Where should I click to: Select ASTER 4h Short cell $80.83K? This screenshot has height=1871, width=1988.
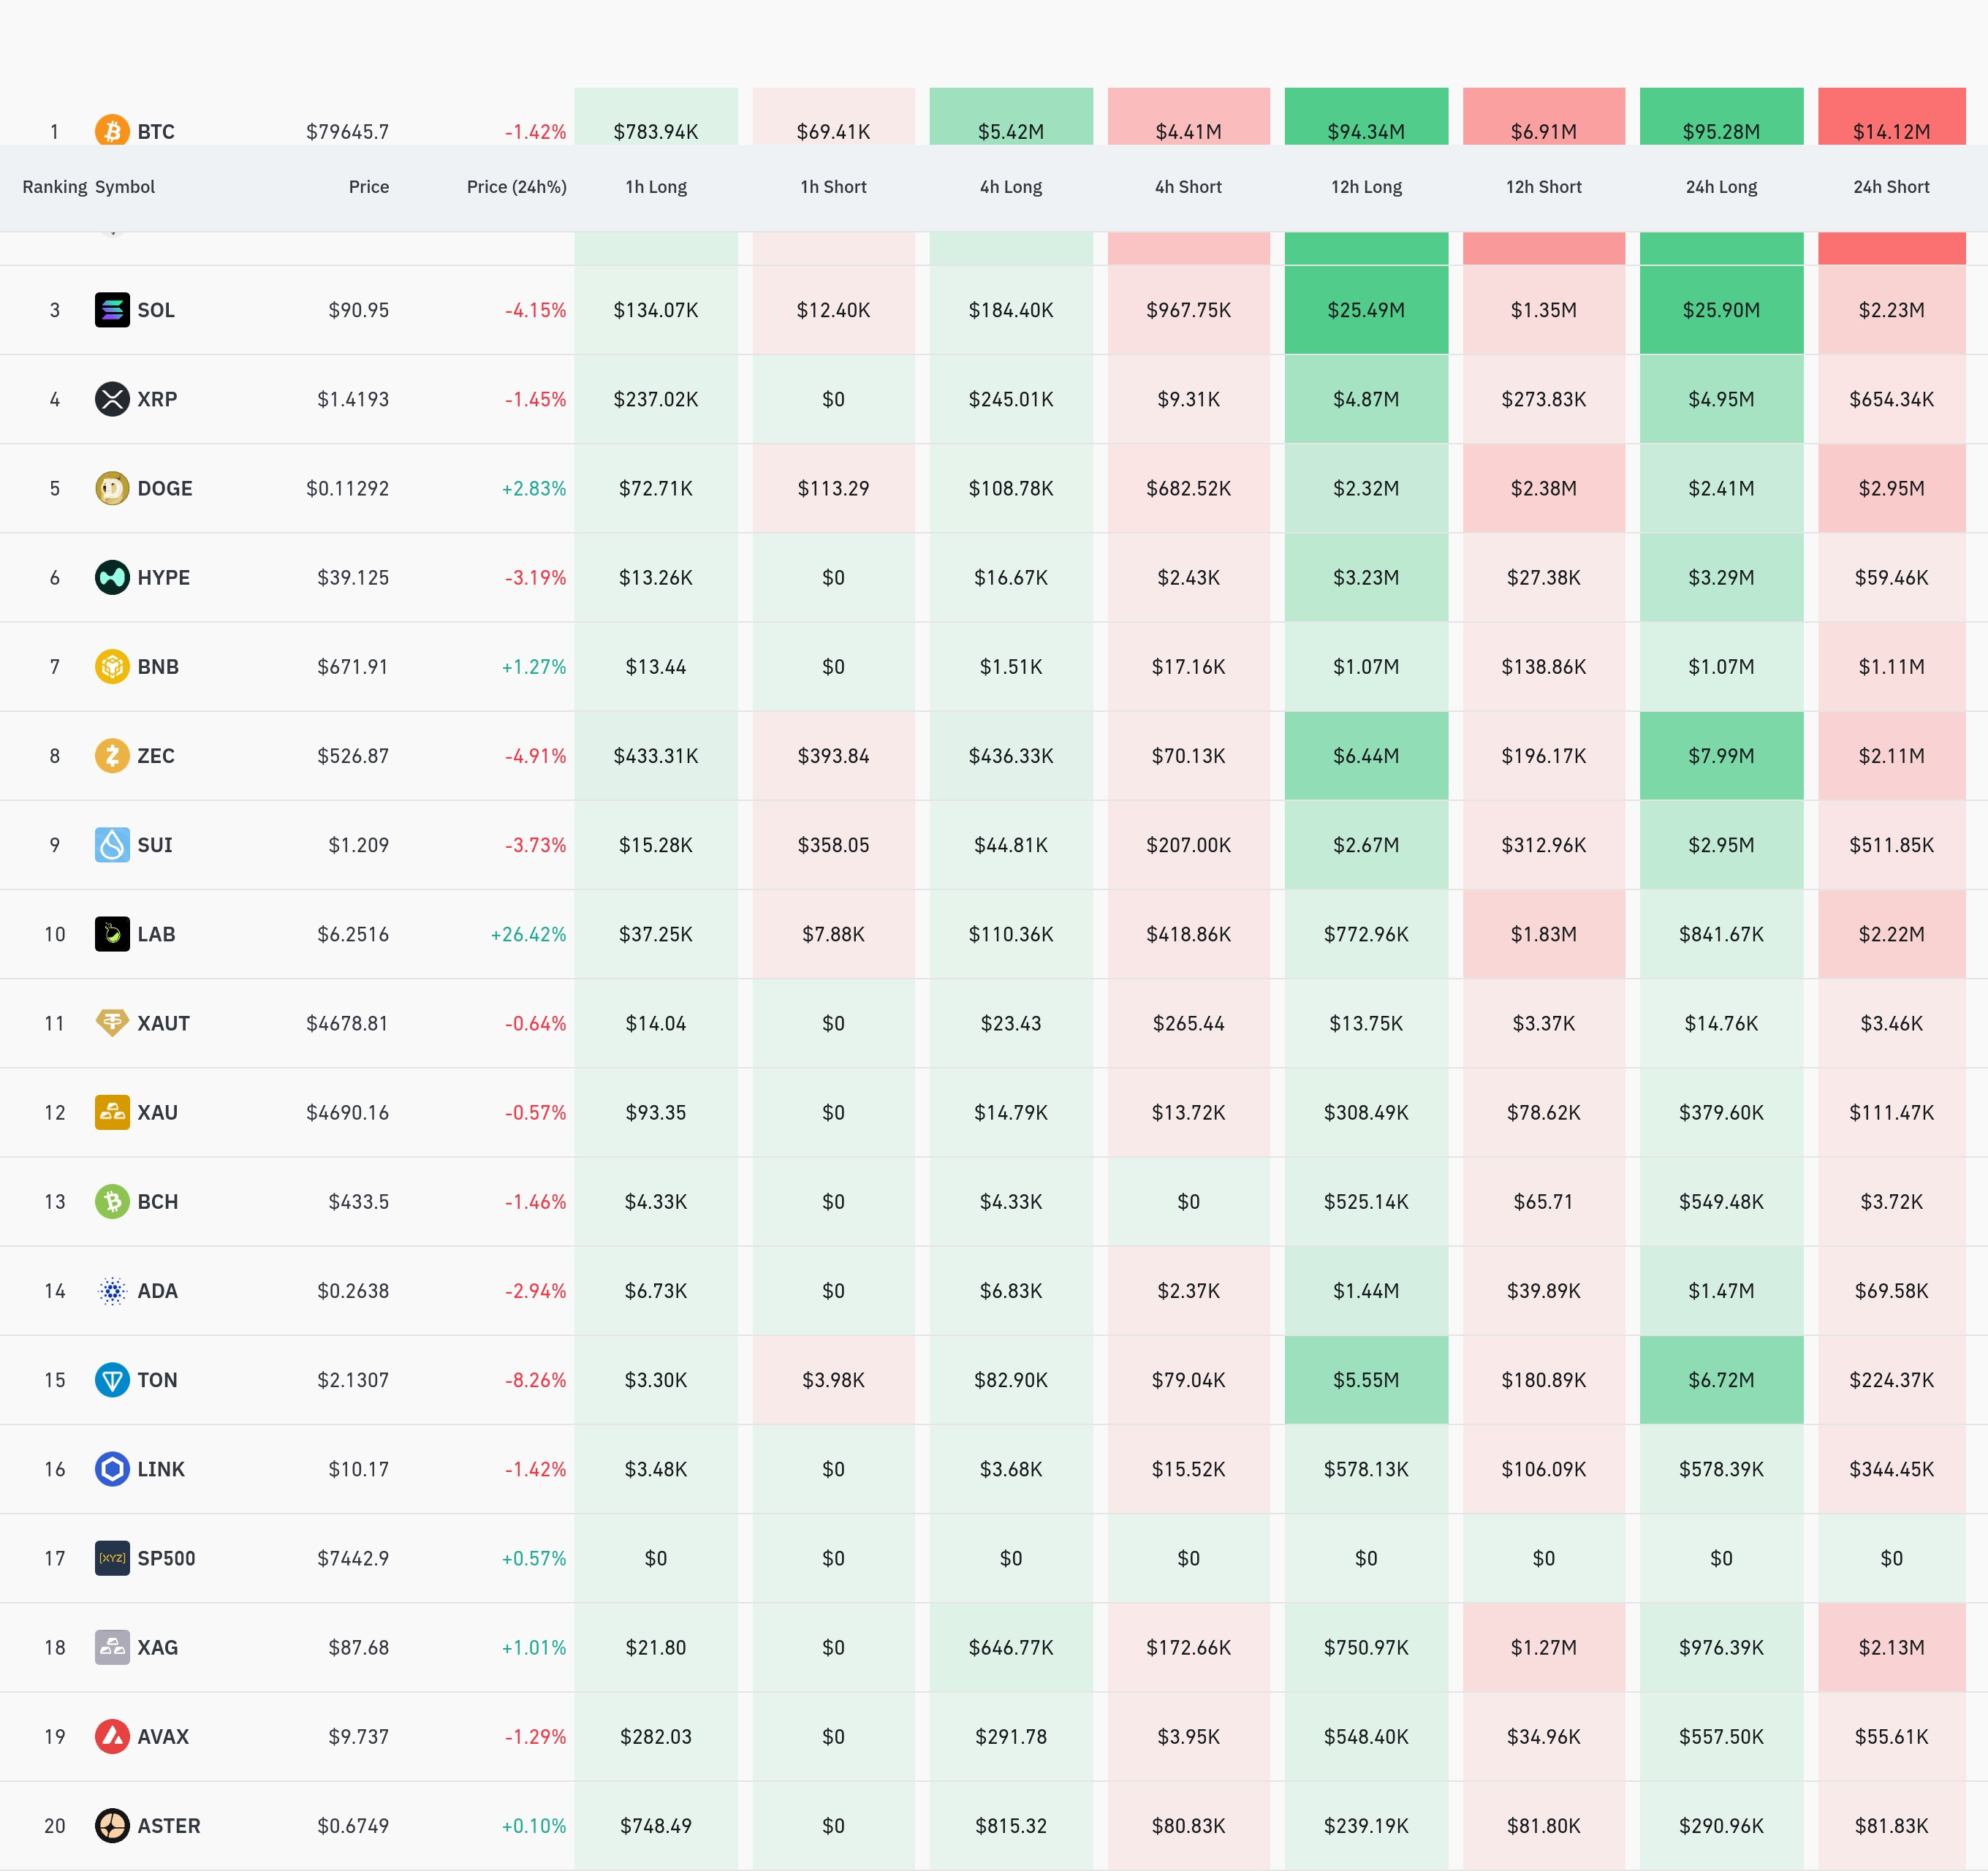[x=1188, y=1826]
